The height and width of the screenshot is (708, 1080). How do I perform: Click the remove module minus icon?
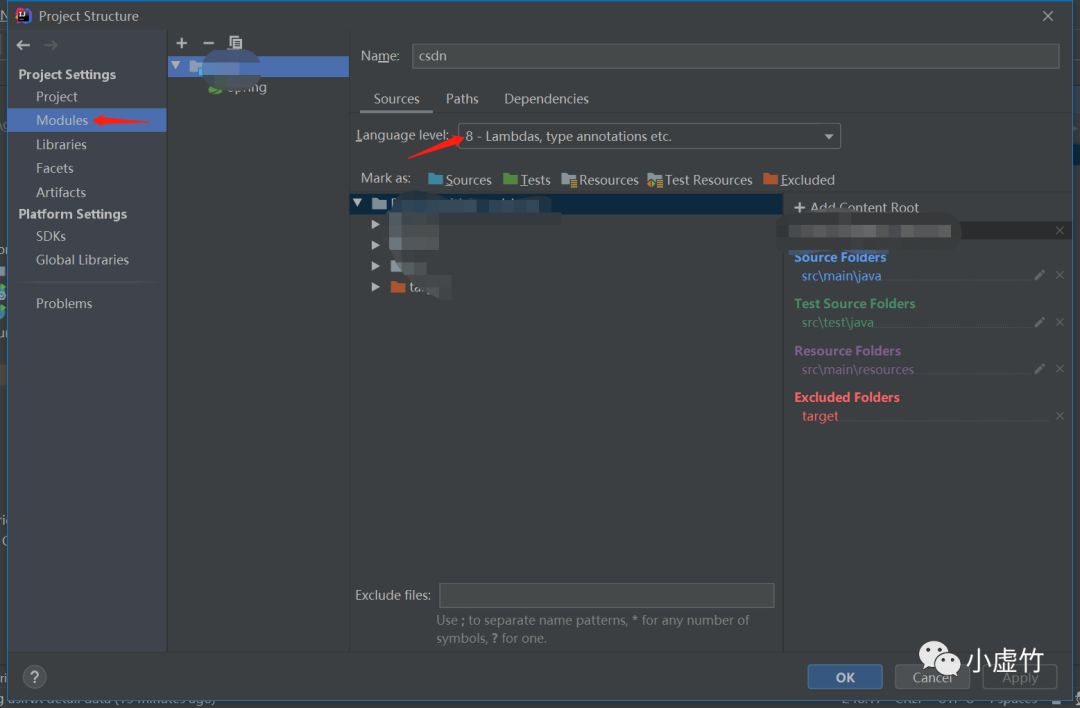click(x=208, y=43)
